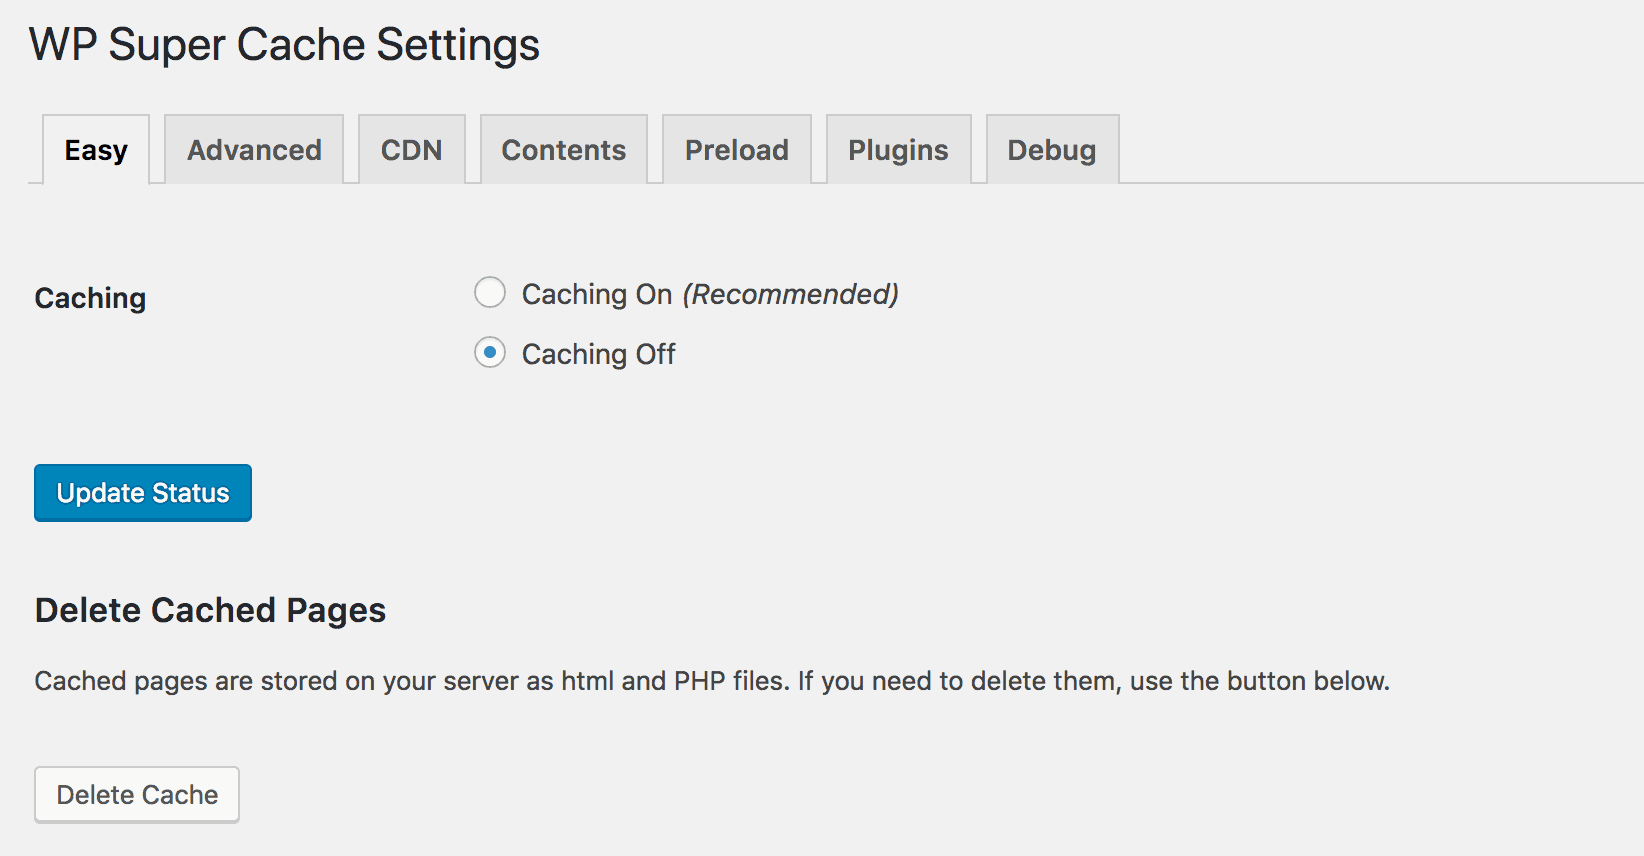This screenshot has width=1644, height=856.
Task: Click the WP Super Cache Settings heading
Action: 285,46
